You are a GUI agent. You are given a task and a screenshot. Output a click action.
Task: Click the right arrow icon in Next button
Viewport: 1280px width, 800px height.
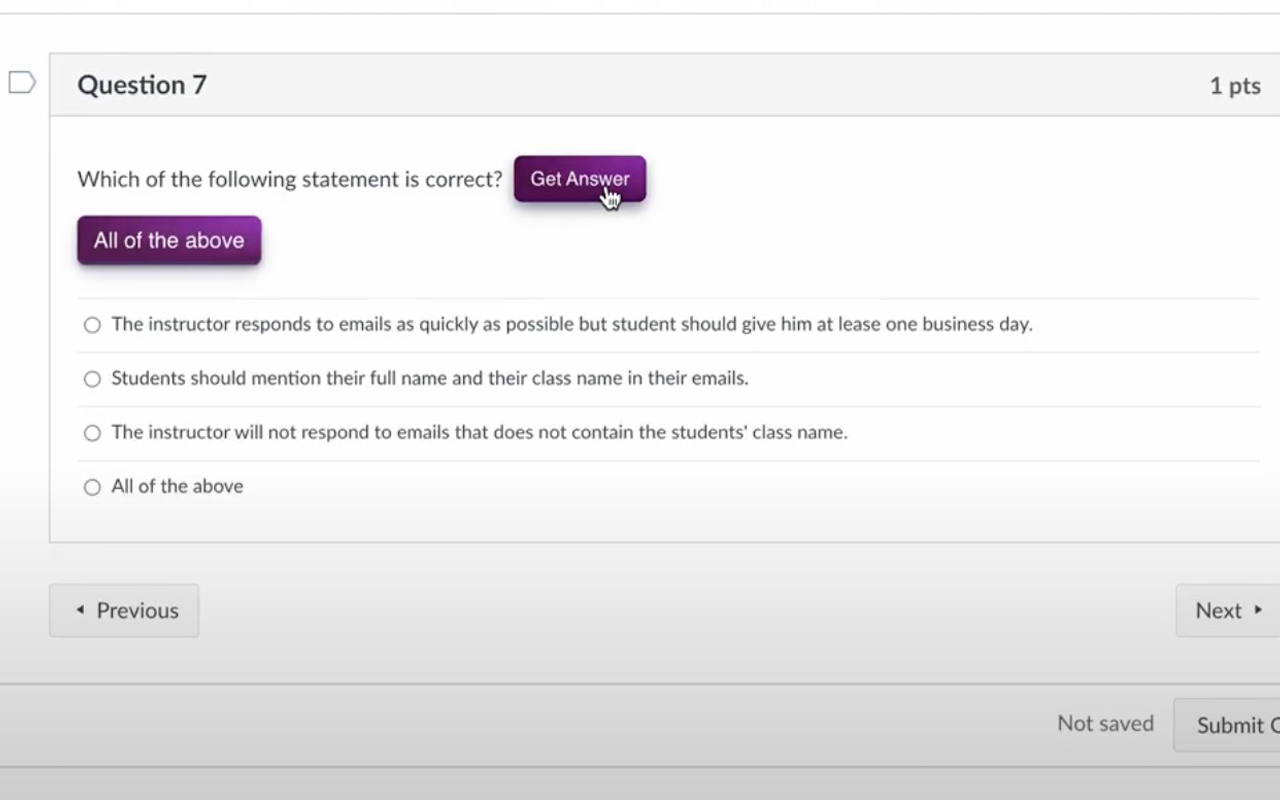point(1258,610)
